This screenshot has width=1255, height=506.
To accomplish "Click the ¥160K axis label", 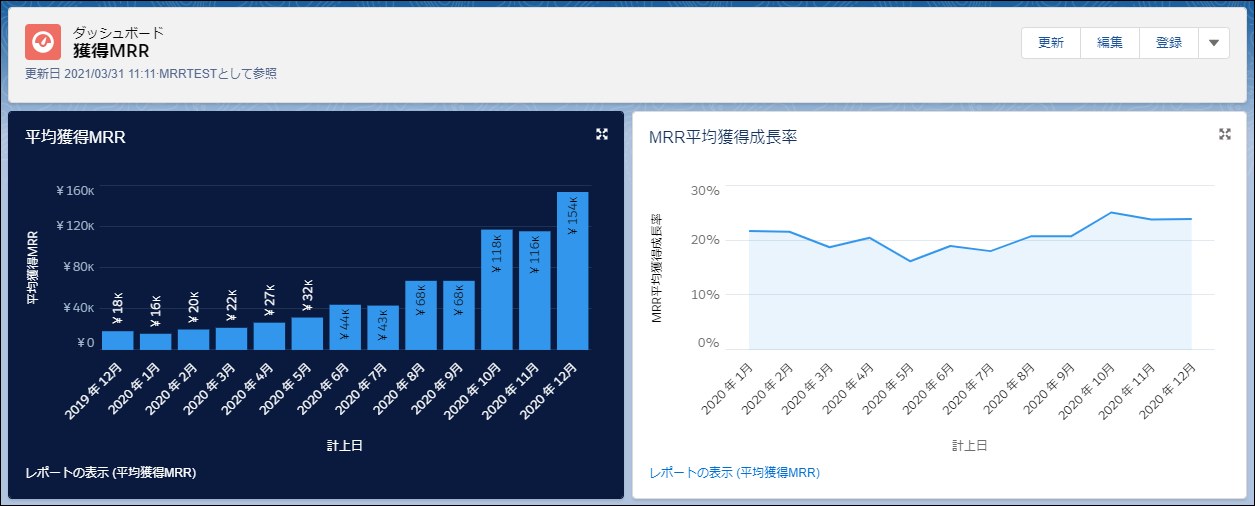I will (76, 190).
